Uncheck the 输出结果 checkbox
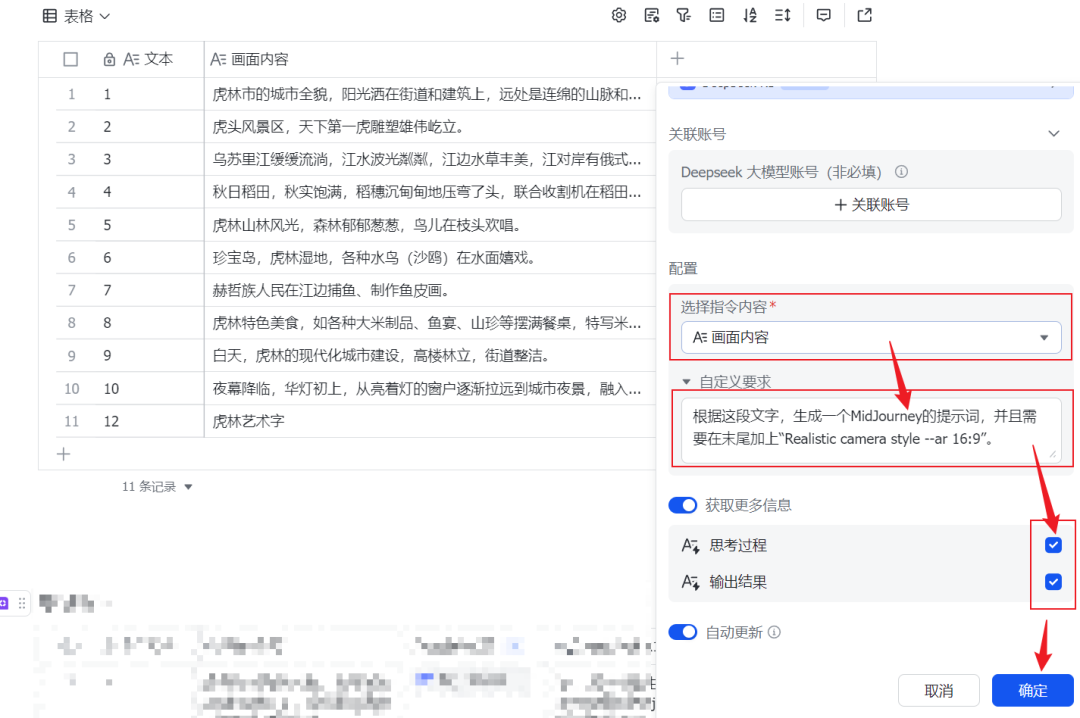 (1053, 581)
